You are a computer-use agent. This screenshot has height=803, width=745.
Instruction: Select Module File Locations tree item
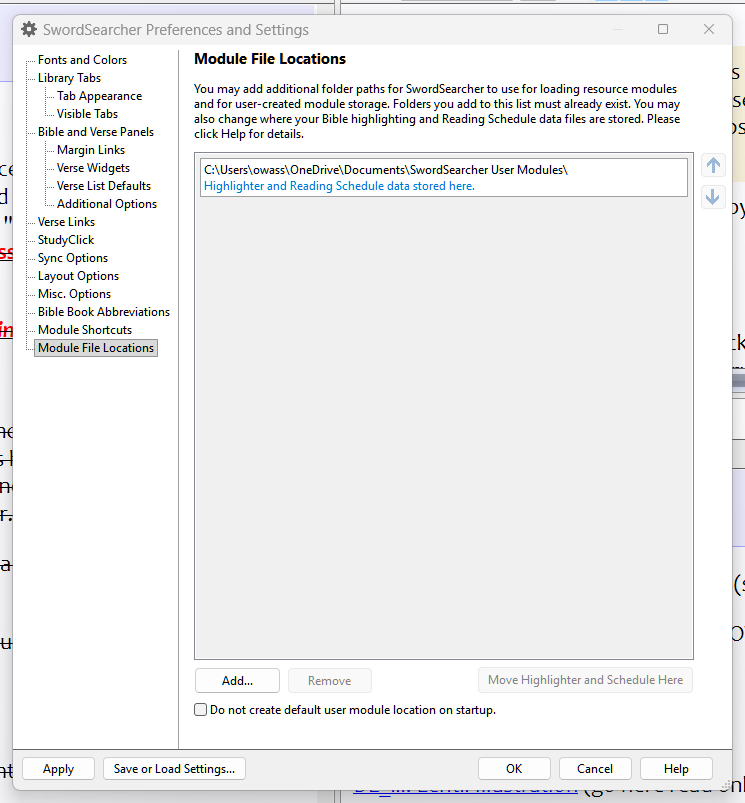click(96, 348)
